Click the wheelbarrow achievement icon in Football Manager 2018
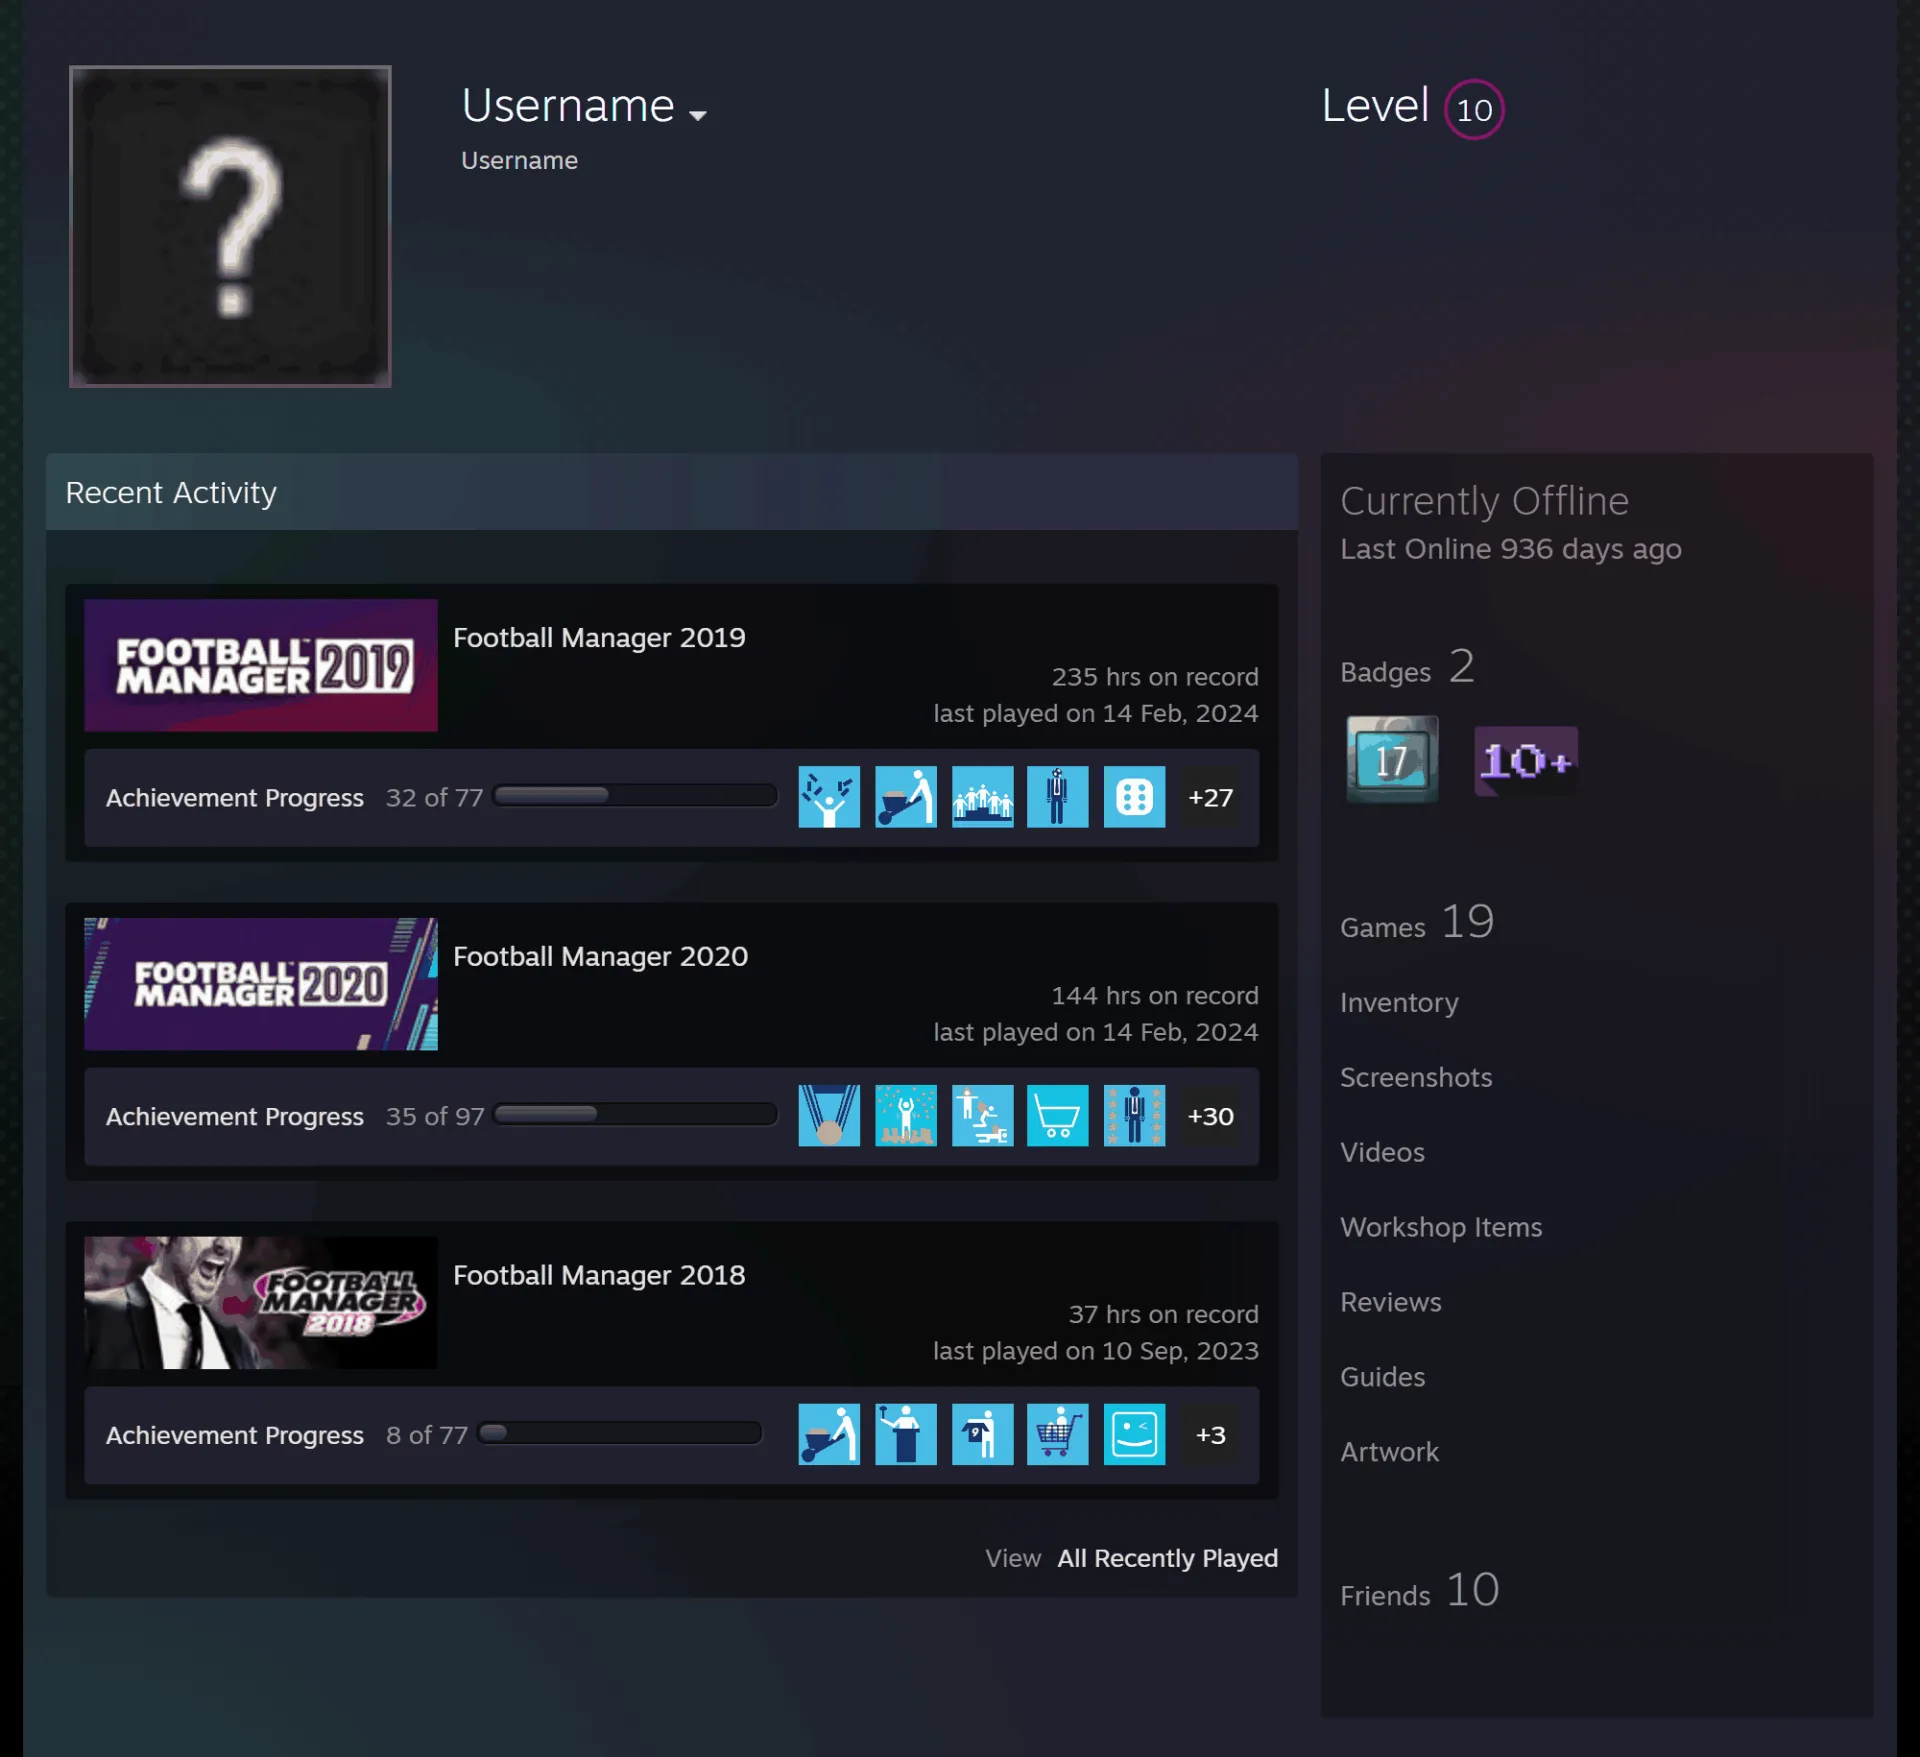1920x1757 pixels. (x=829, y=1434)
